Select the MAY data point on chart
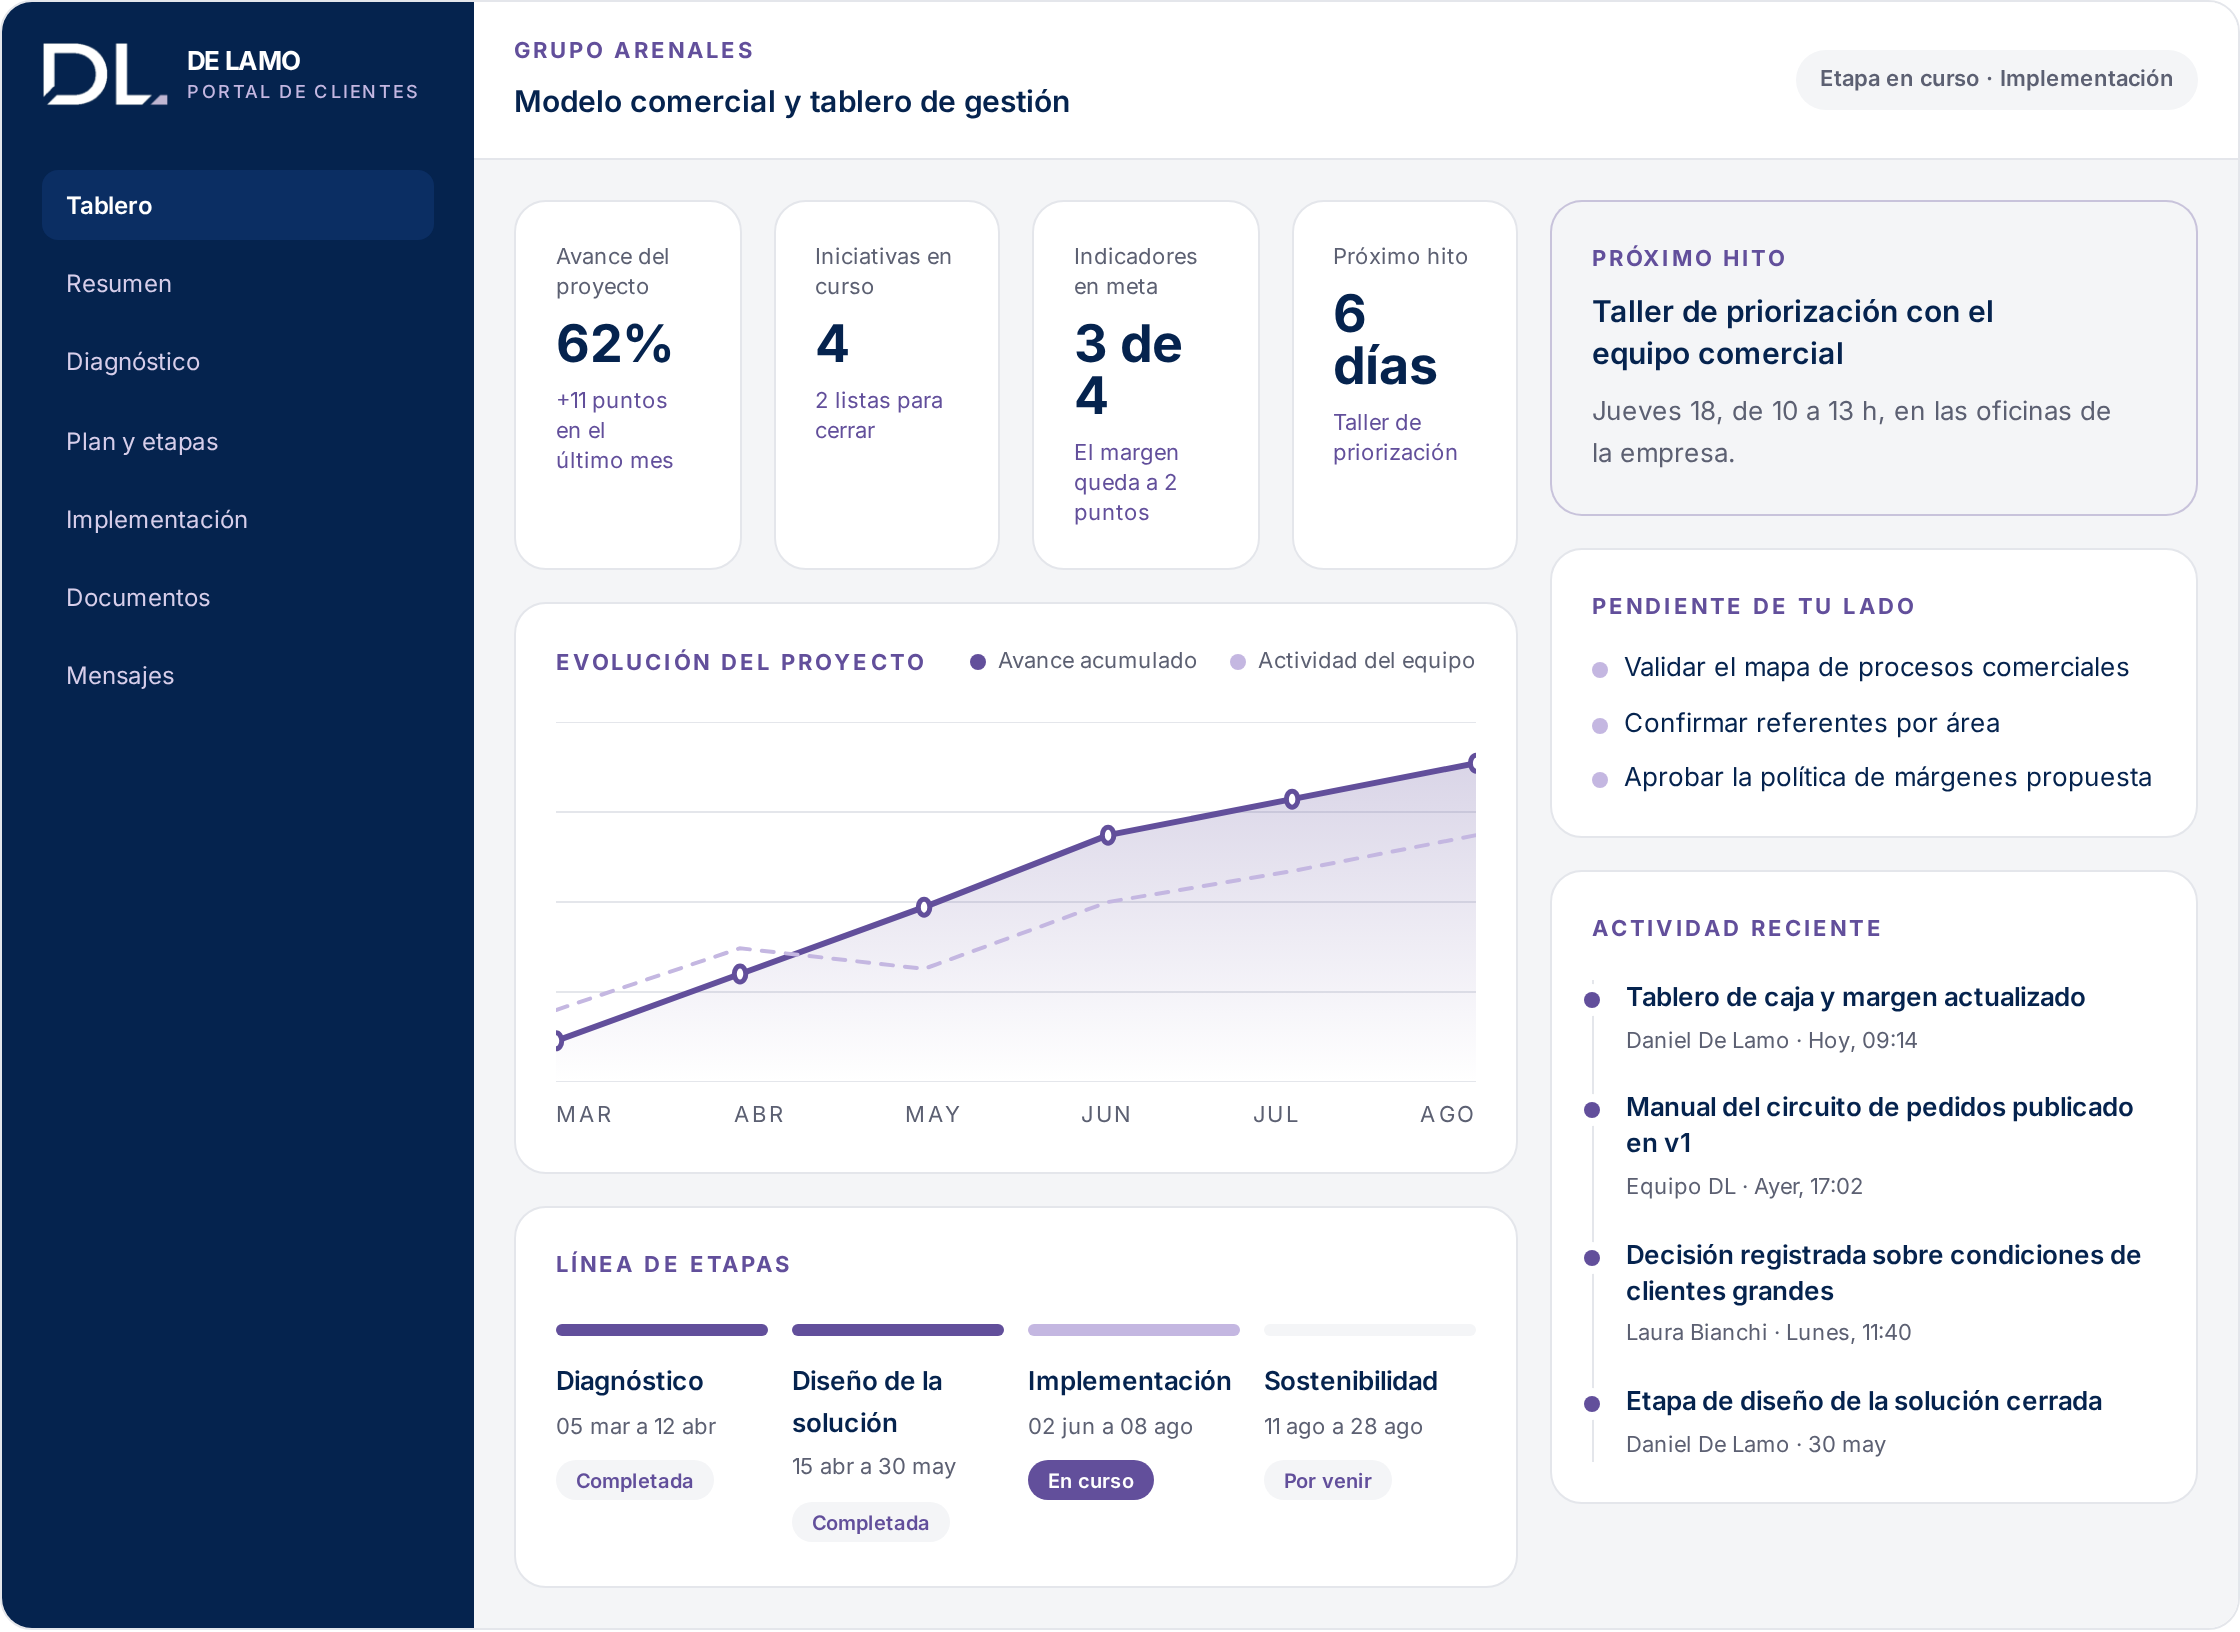 pyautogui.click(x=924, y=907)
